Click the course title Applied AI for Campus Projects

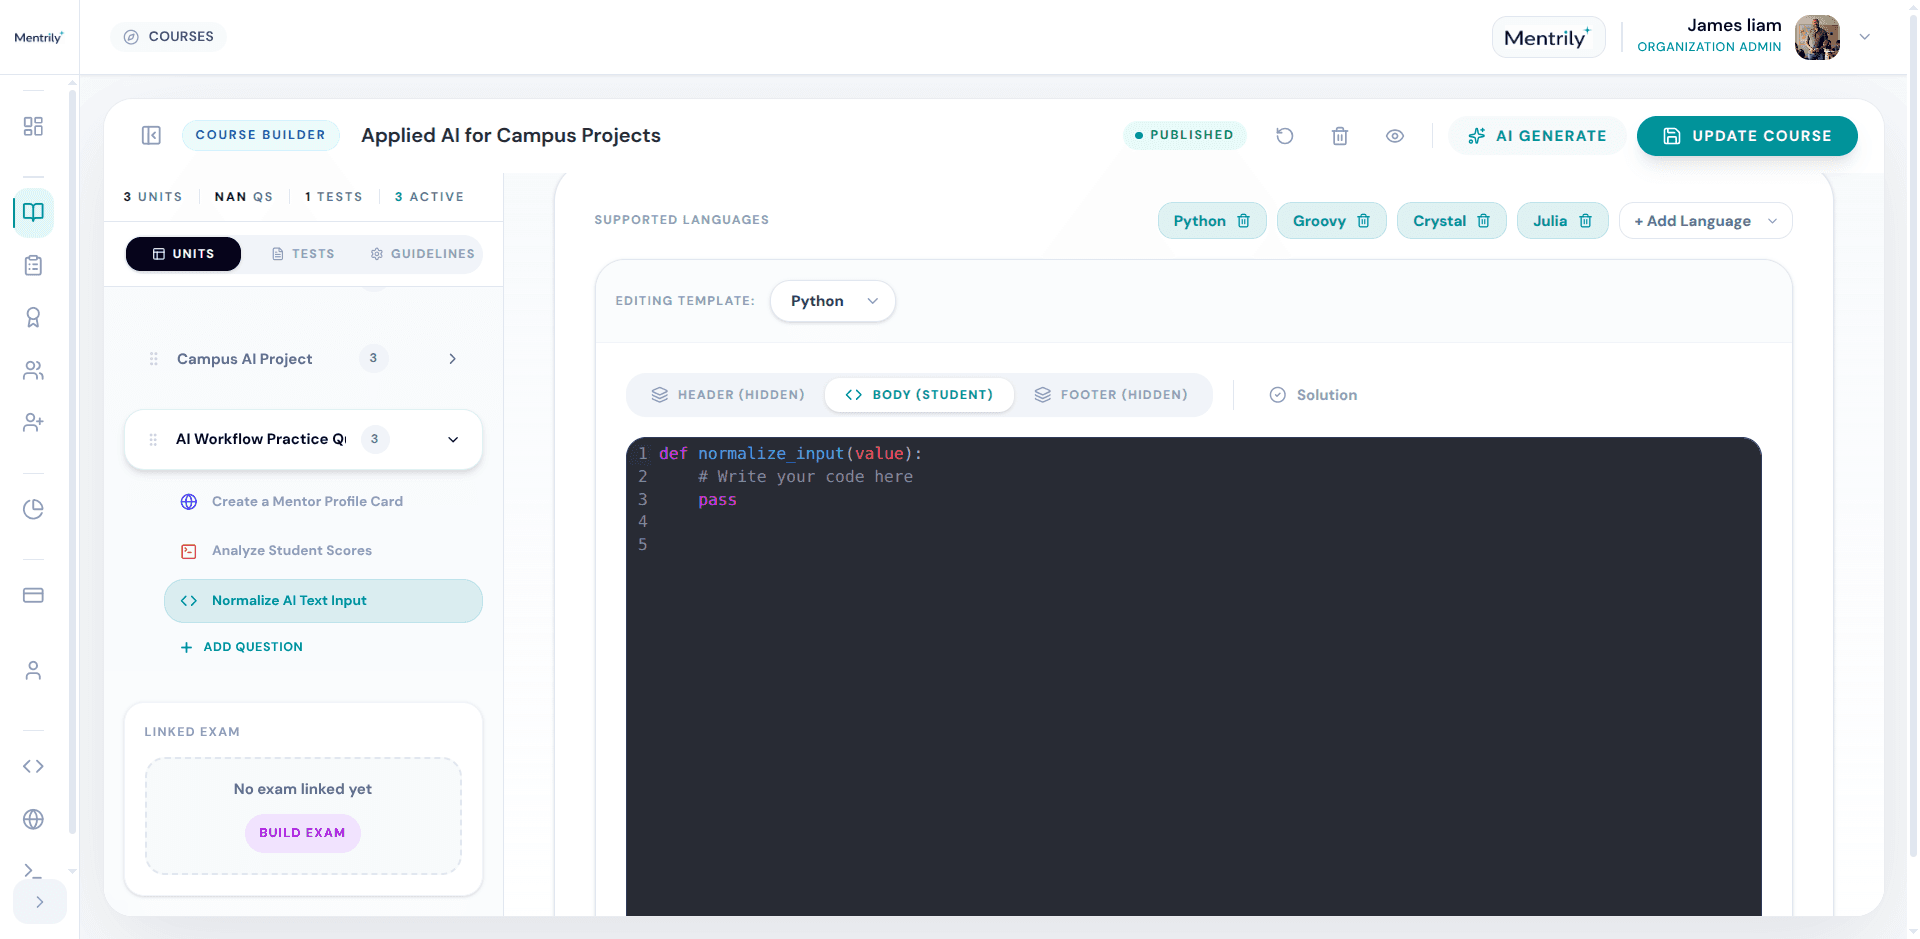(x=511, y=135)
